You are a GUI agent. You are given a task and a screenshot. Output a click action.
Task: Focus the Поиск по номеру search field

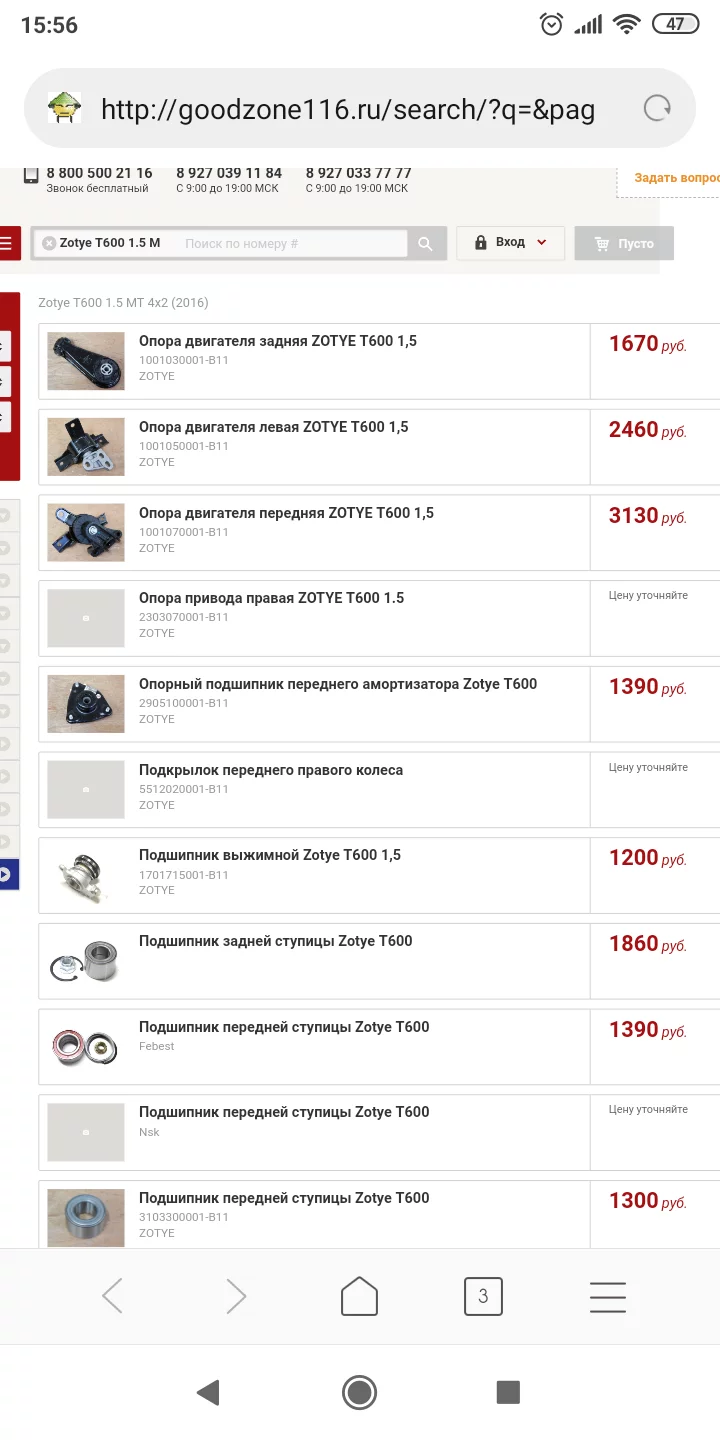(292, 243)
